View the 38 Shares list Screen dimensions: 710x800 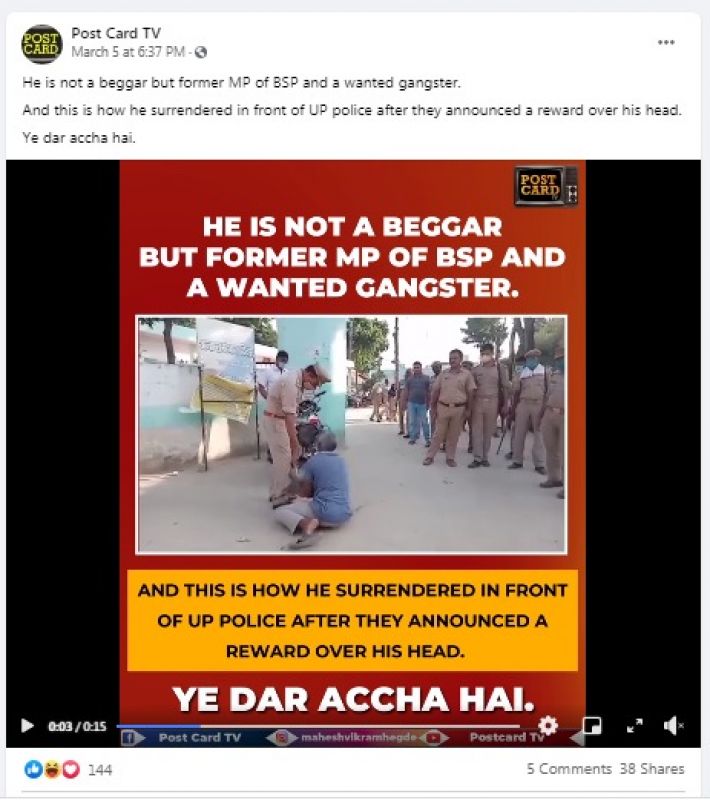652,769
